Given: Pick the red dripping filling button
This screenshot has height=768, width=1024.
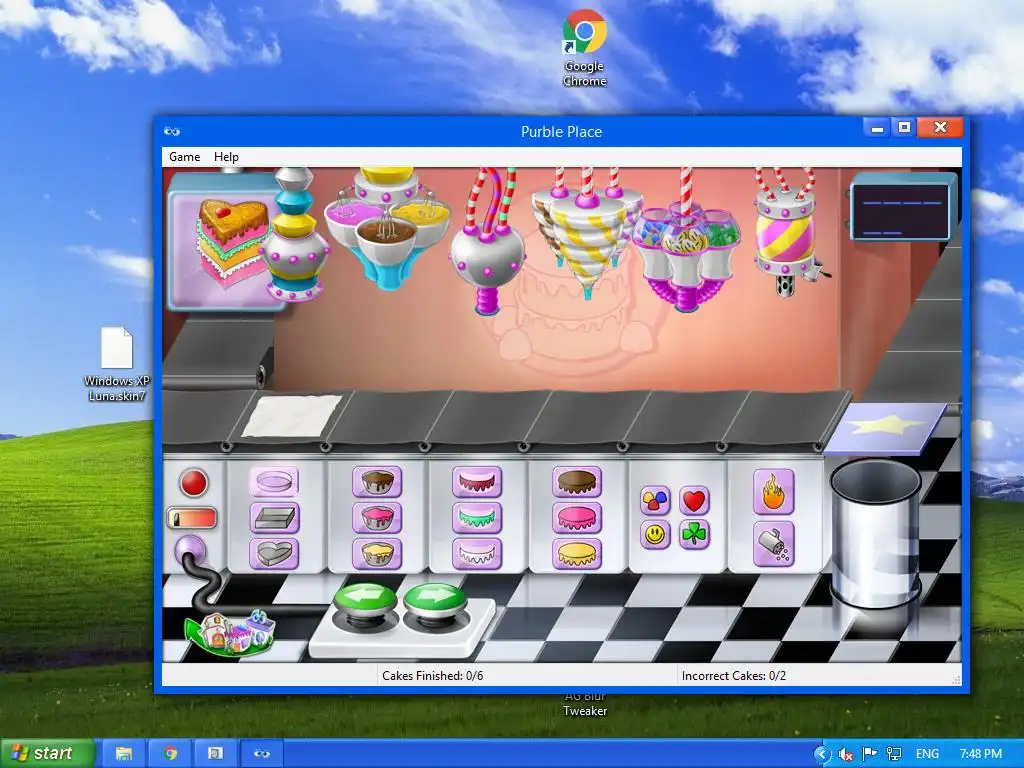Looking at the screenshot, I should point(477,482).
